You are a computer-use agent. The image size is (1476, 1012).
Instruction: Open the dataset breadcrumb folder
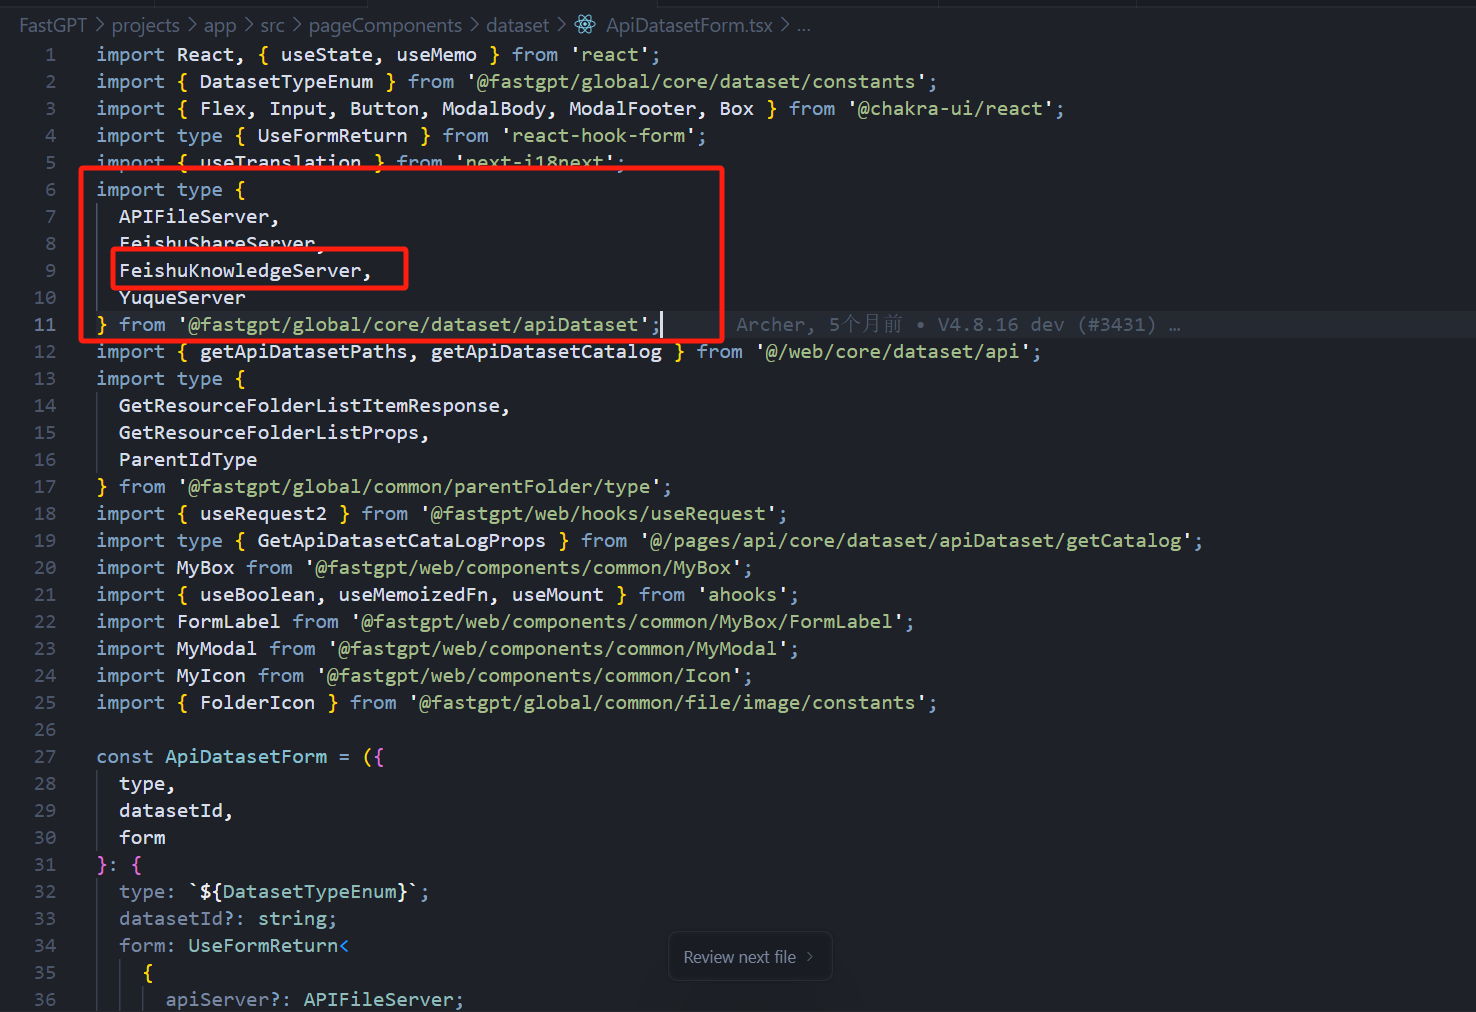pyautogui.click(x=517, y=25)
